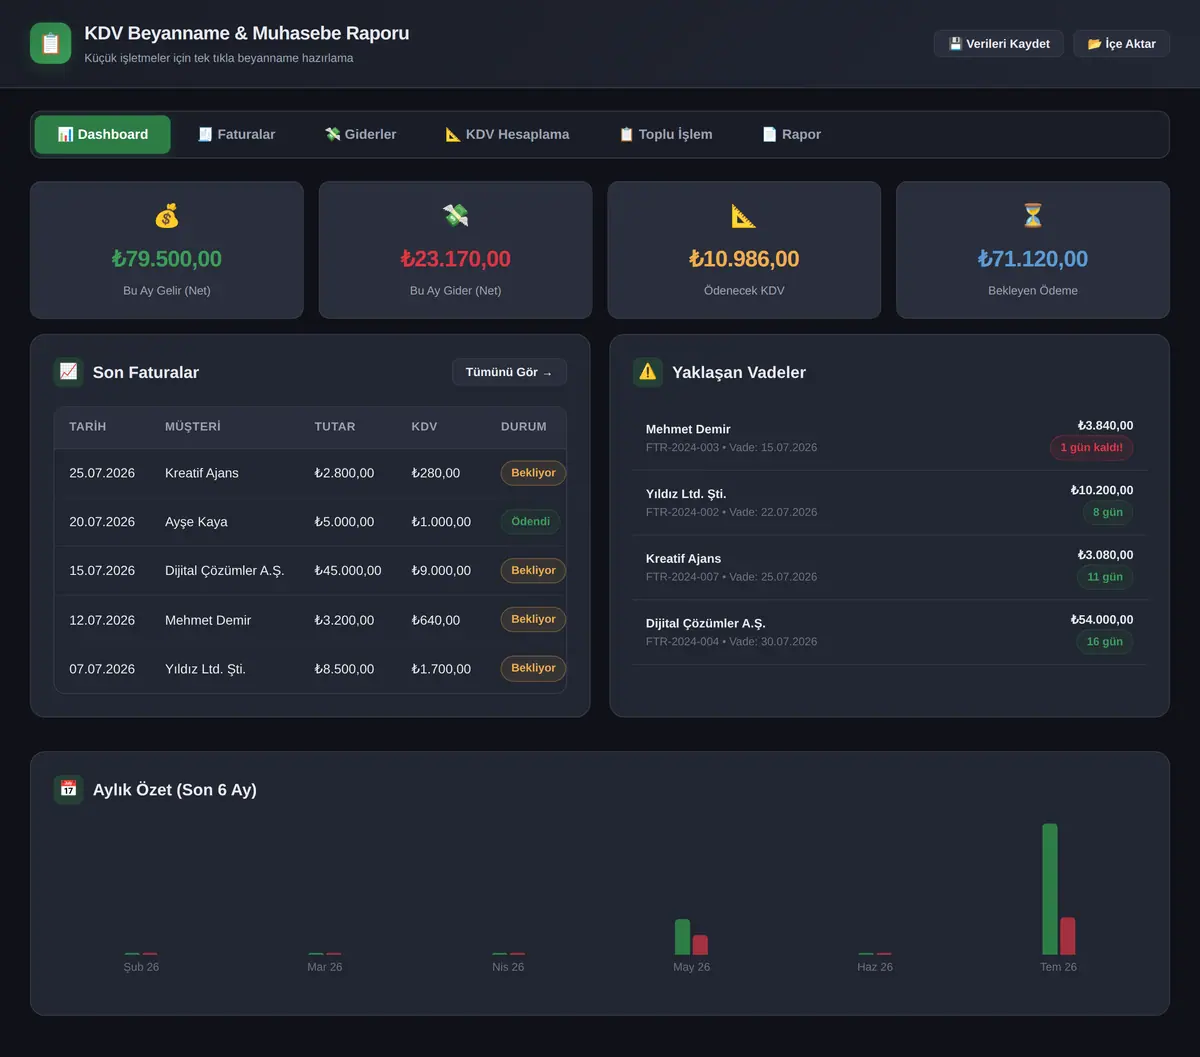
Task: Click the hourglass pending payment icon
Action: tap(1033, 215)
